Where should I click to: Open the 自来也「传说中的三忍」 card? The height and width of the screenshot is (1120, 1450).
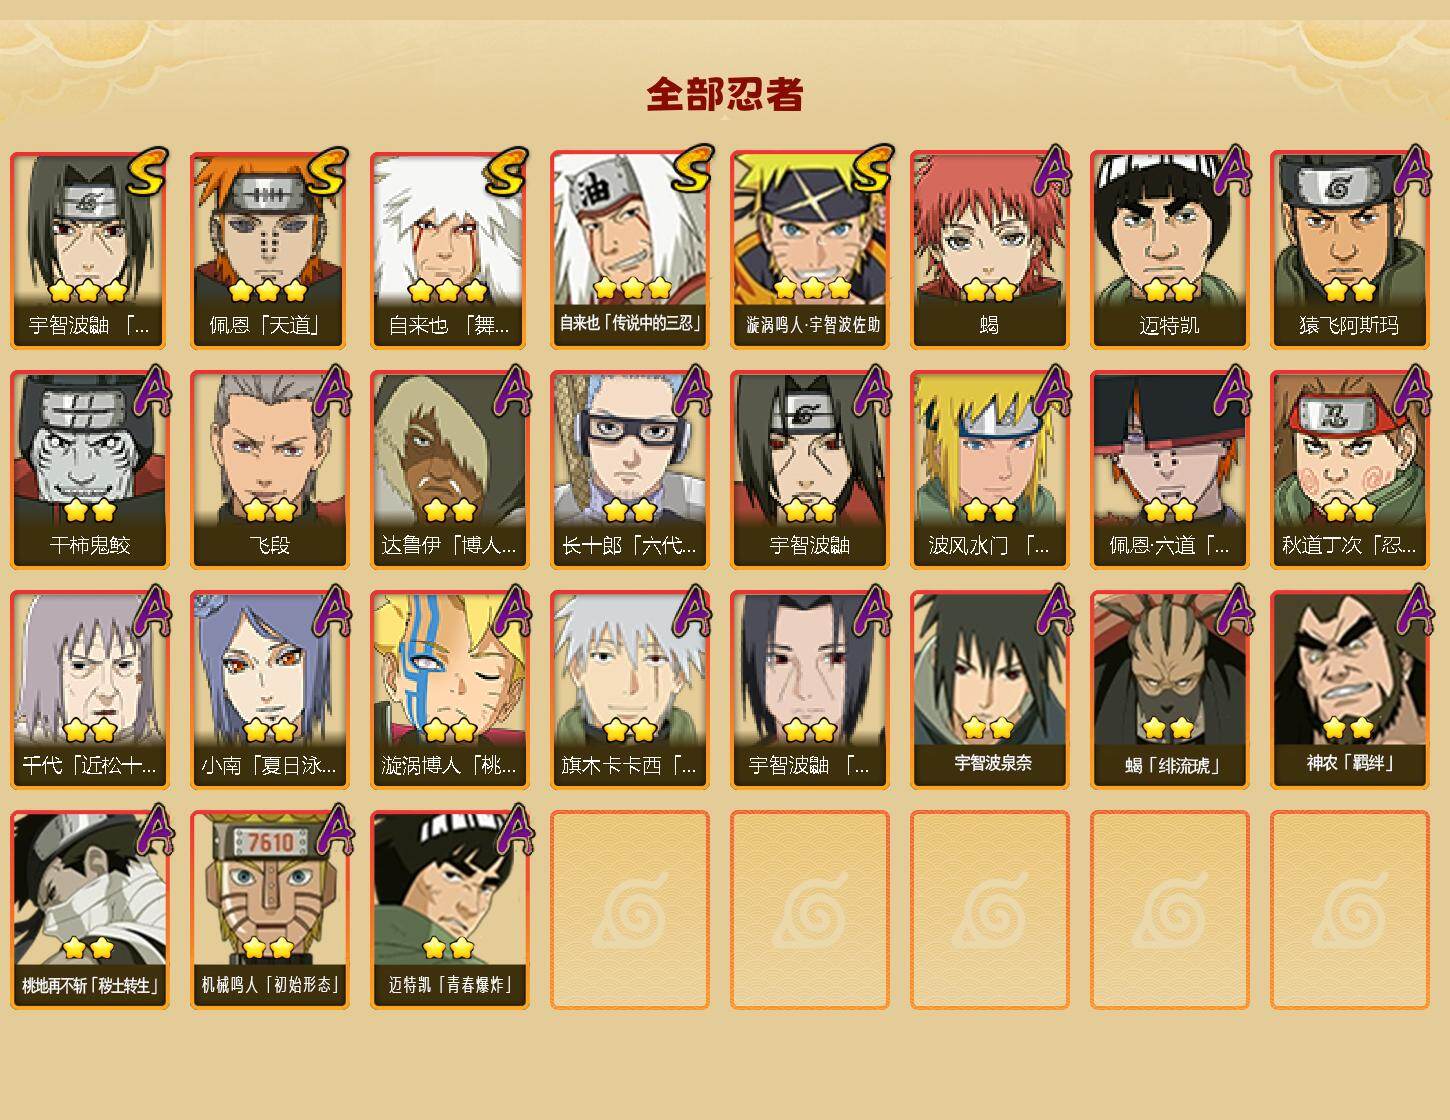tap(629, 250)
